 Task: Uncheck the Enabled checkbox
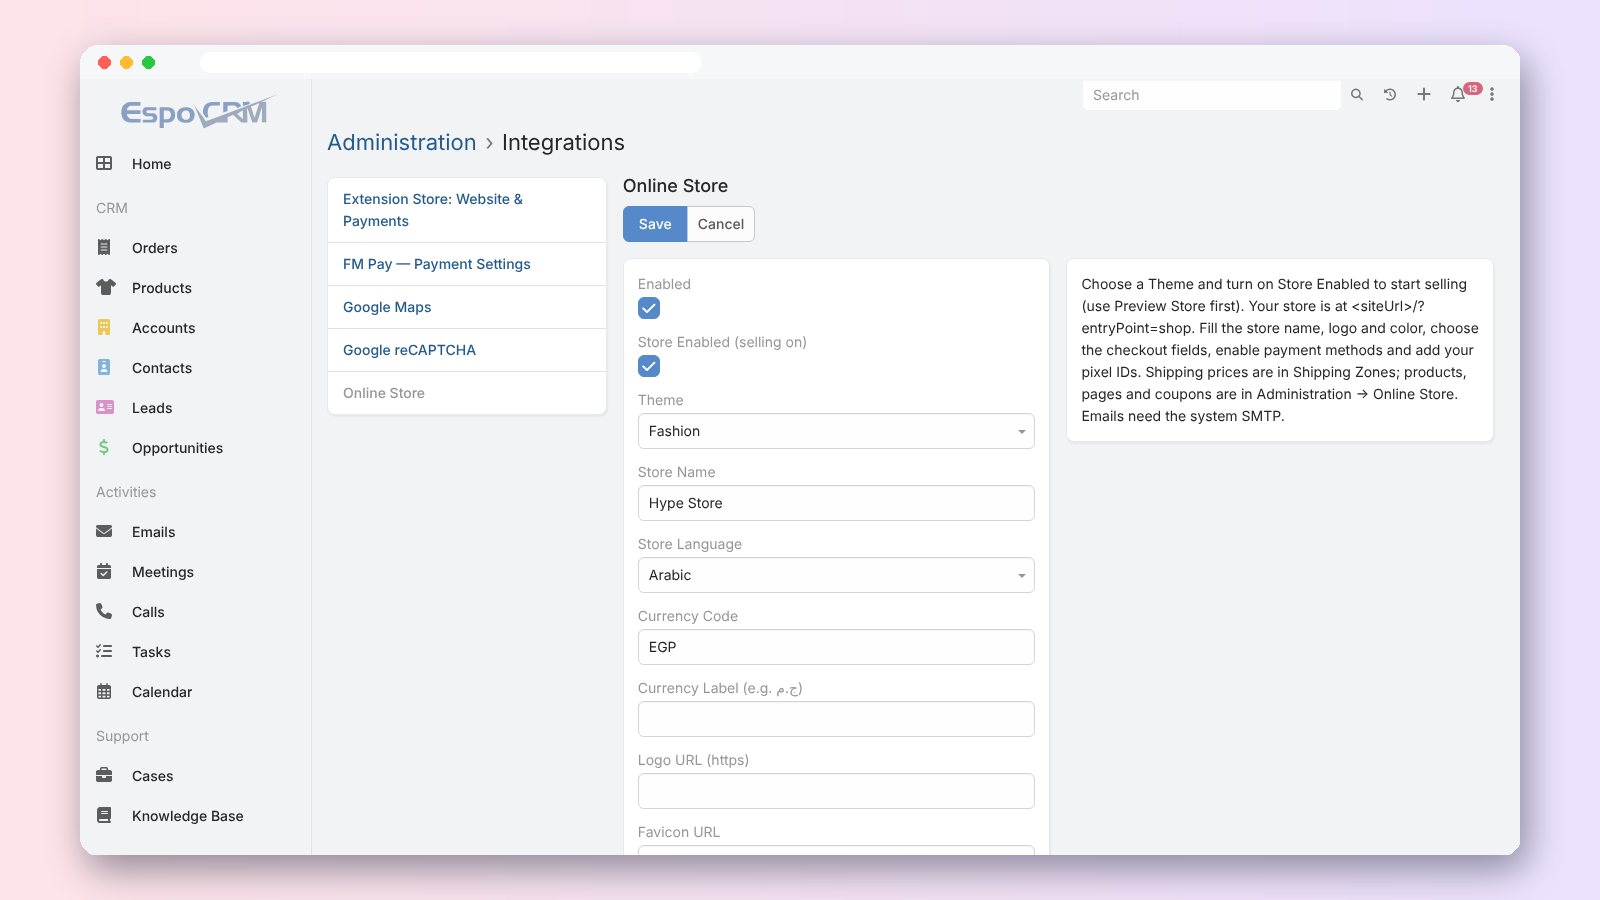pos(649,308)
